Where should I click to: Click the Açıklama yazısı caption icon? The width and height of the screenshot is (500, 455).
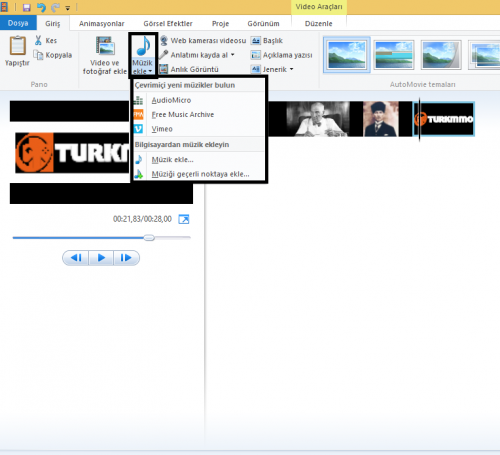point(256,55)
